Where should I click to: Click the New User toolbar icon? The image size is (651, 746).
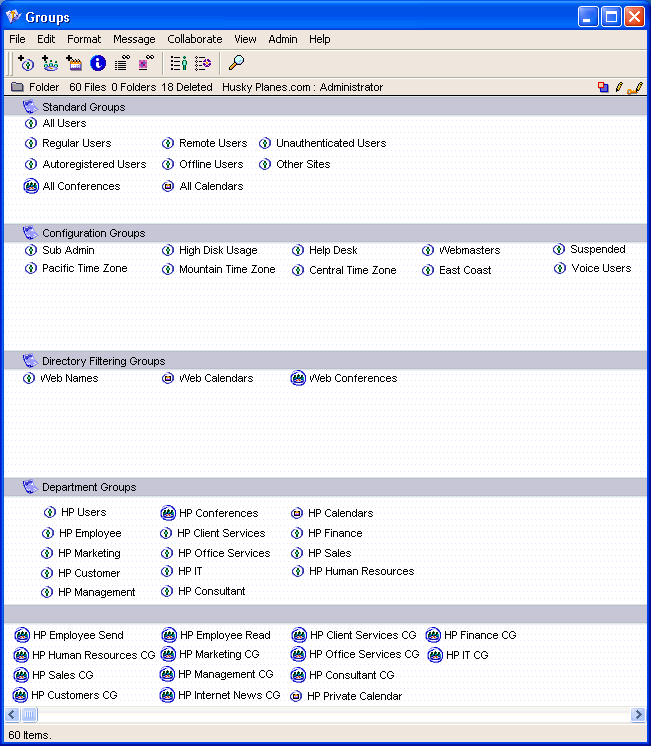coord(26,63)
